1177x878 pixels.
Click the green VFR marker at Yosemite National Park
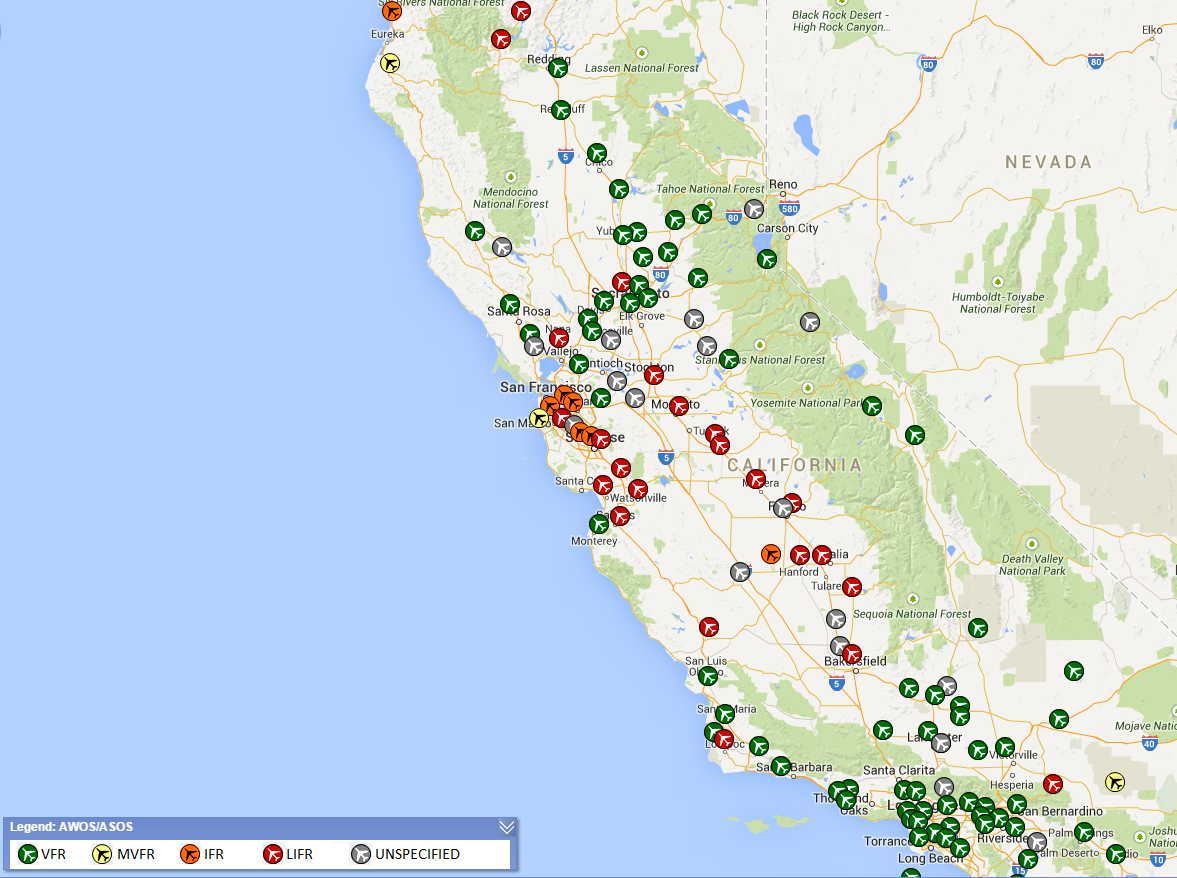point(872,405)
